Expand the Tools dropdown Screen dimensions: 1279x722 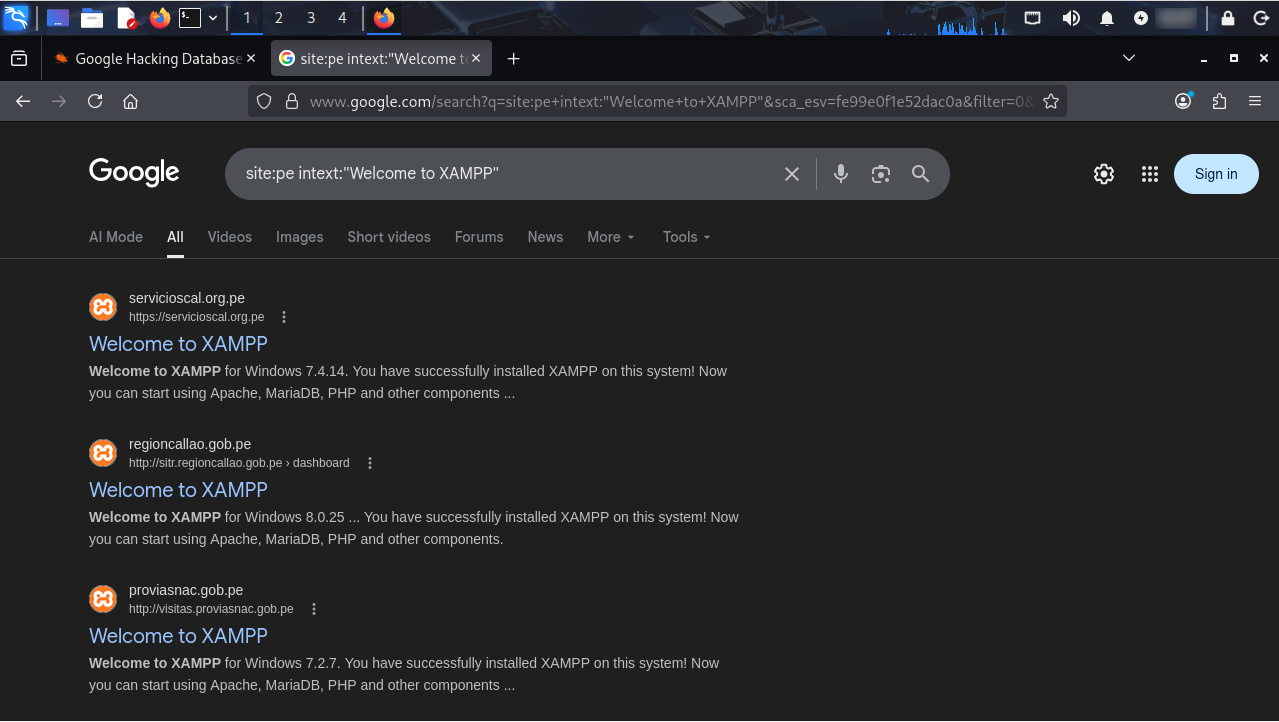[686, 237]
